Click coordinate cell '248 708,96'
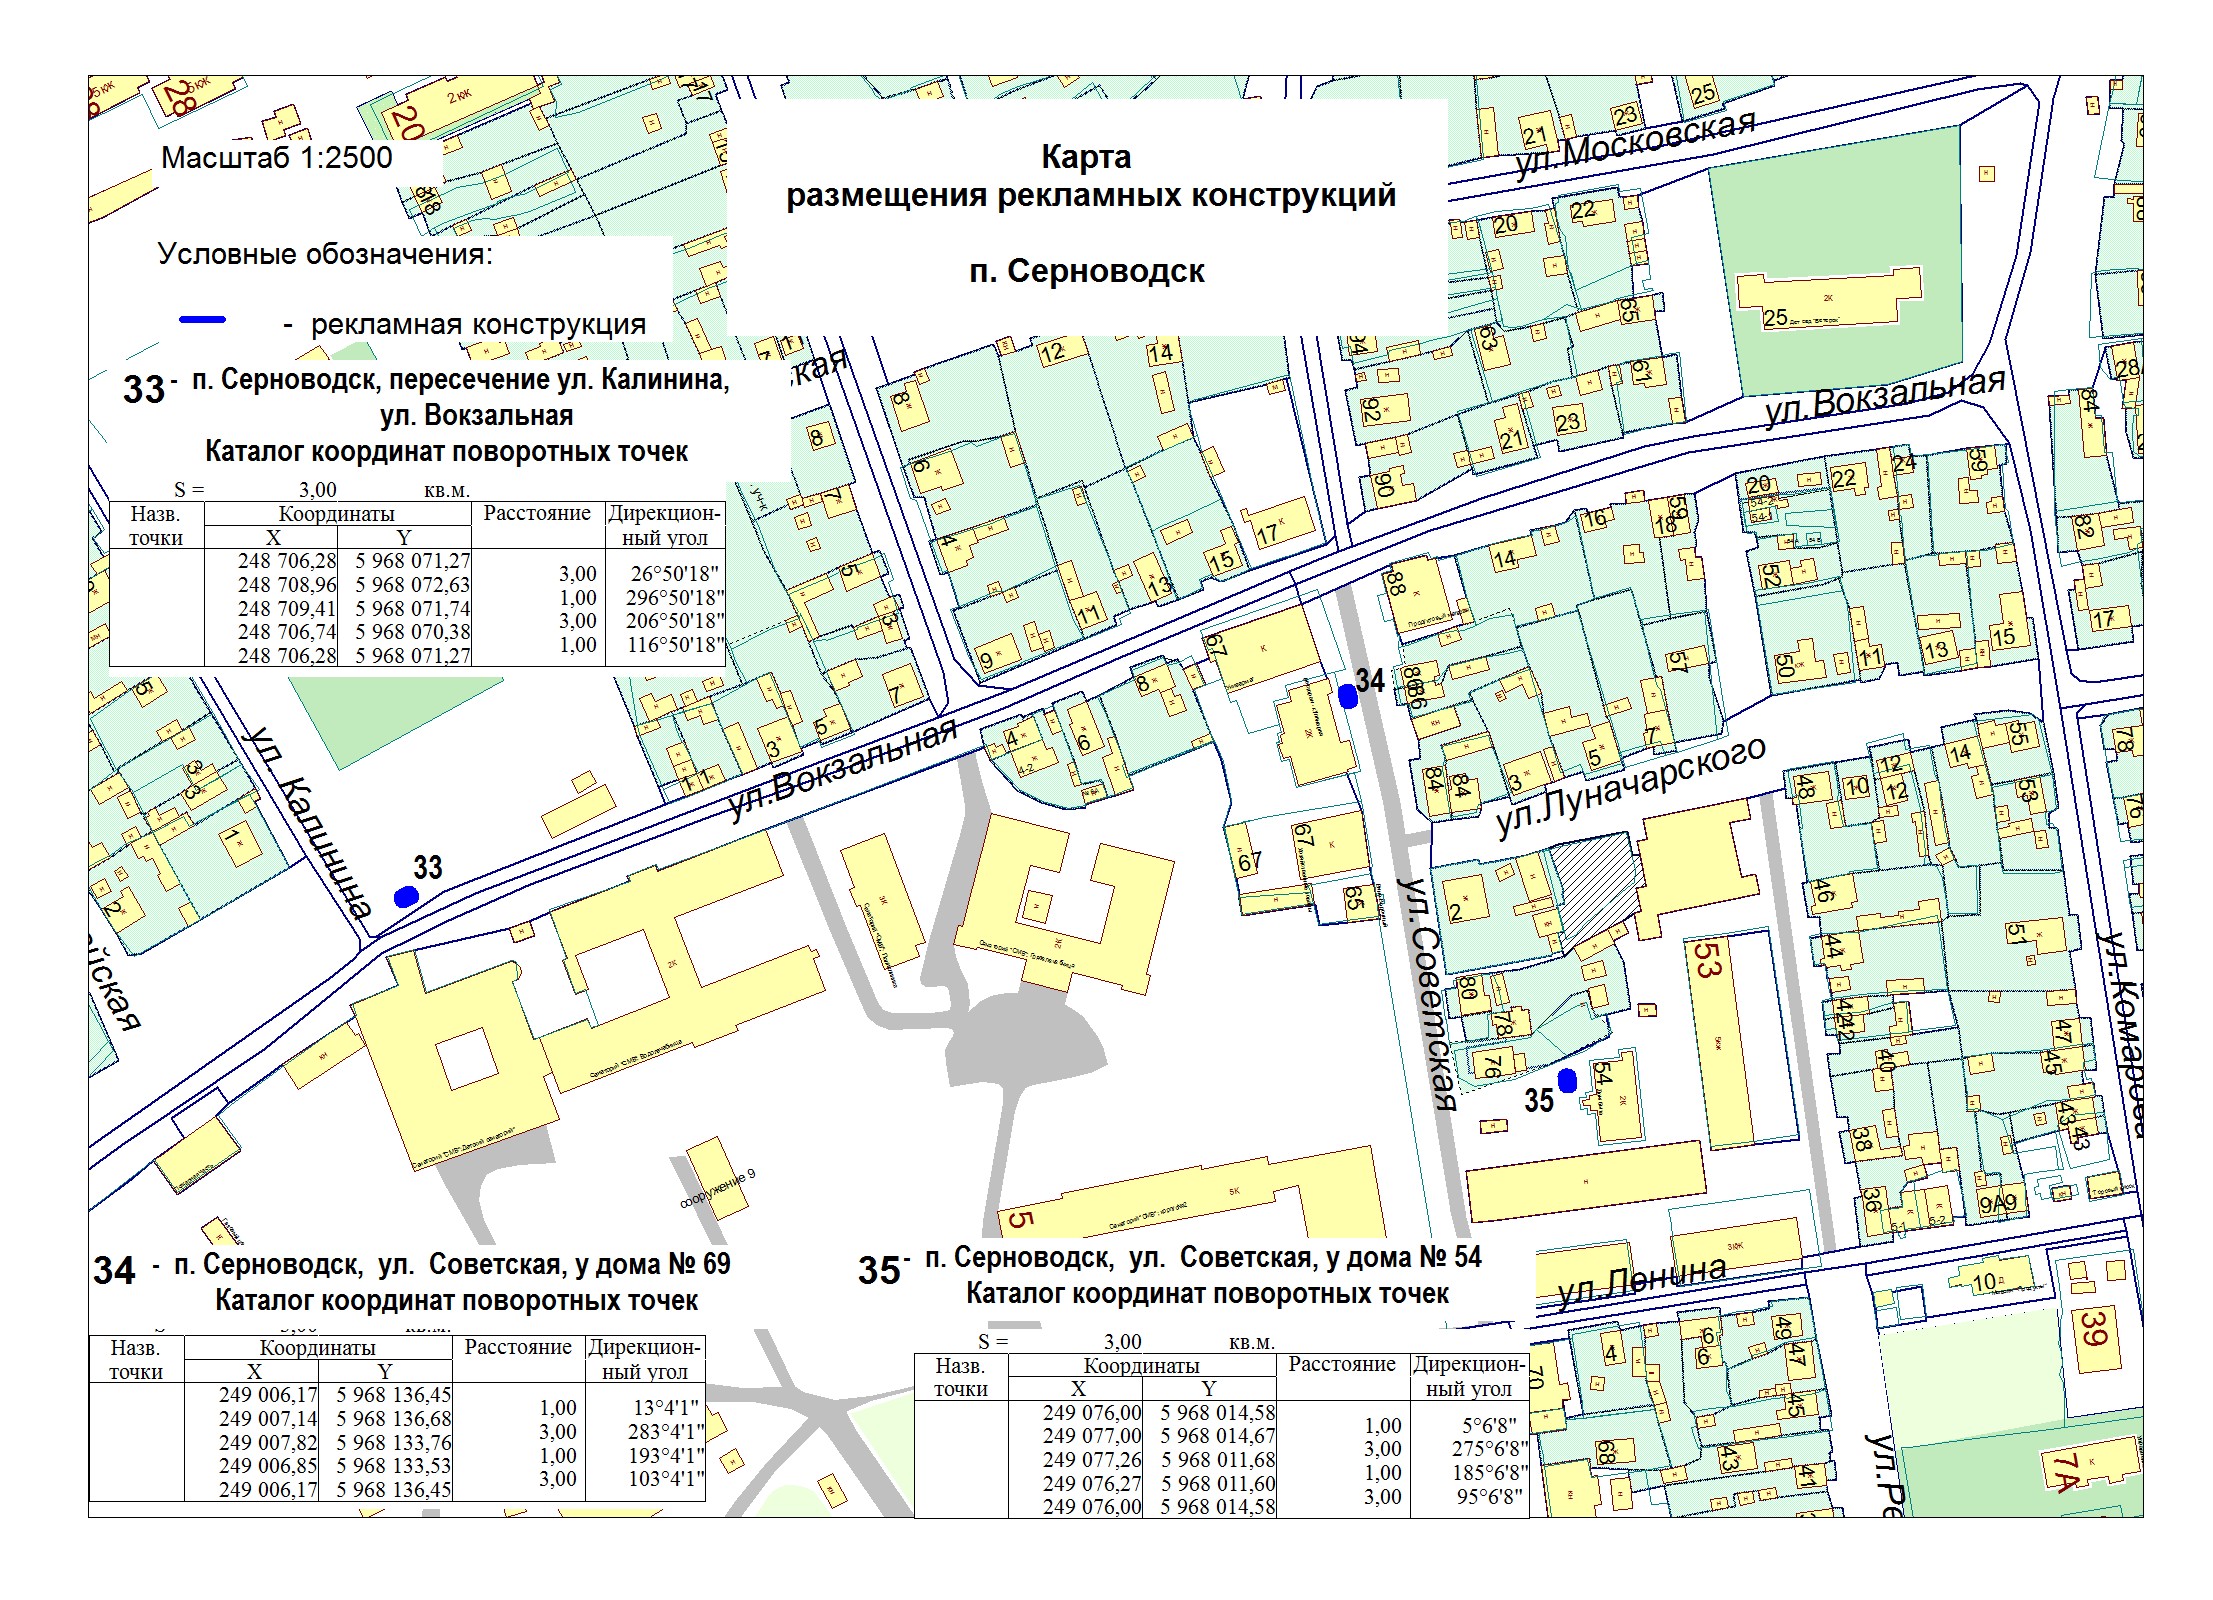The height and width of the screenshot is (1600, 2213). click(x=287, y=585)
